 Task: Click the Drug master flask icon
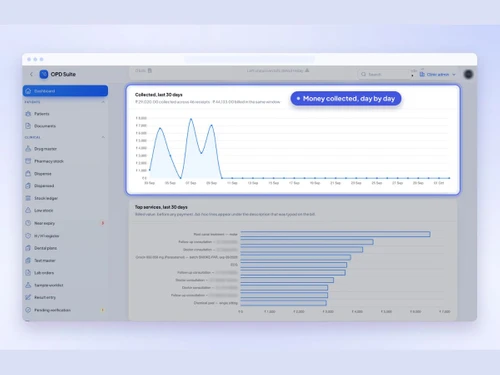(x=28, y=149)
